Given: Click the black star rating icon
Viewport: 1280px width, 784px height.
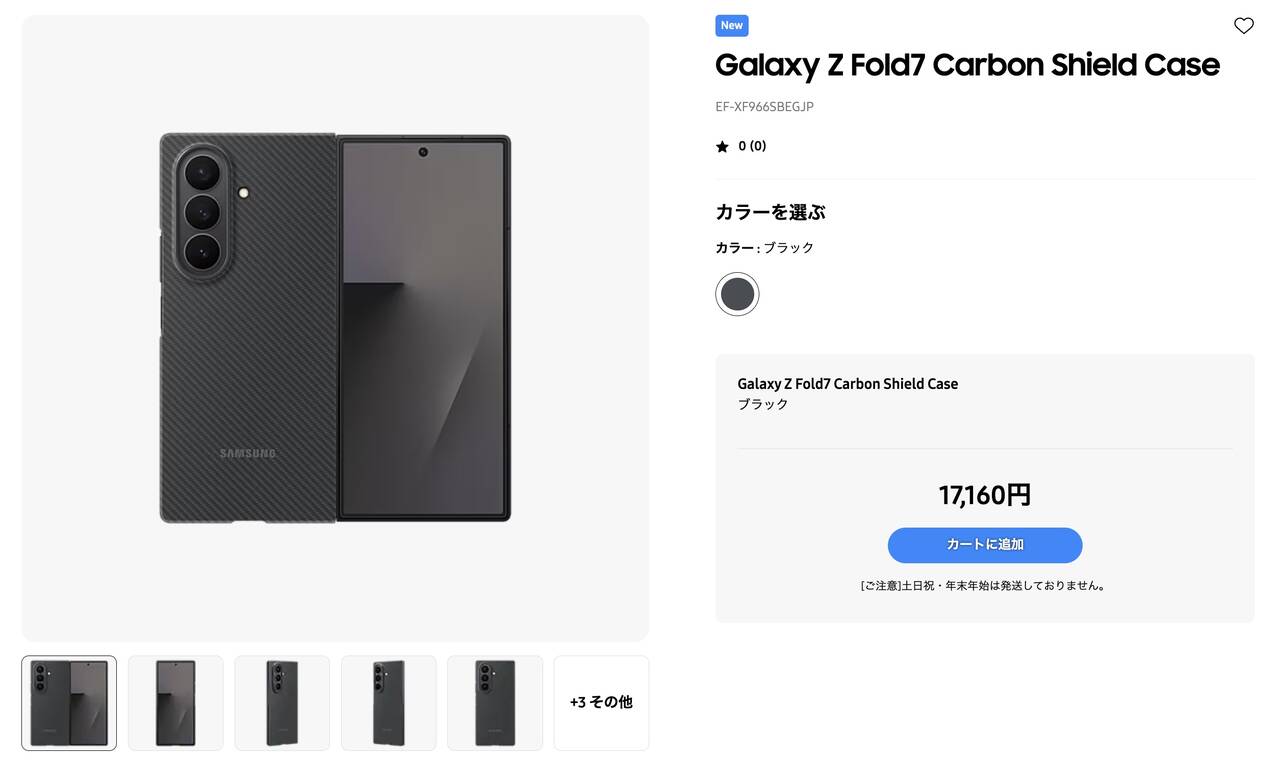Looking at the screenshot, I should (722, 147).
